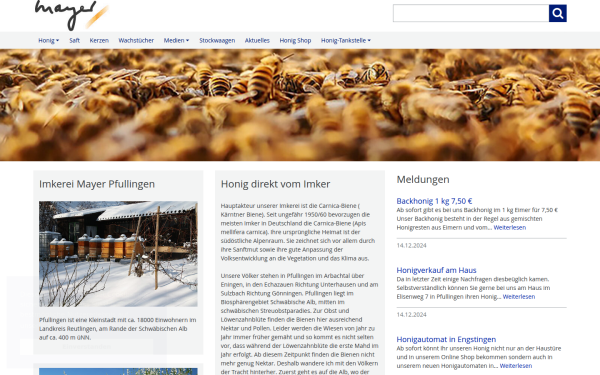
Task: Click the Mayer logo in header
Action: (x=72, y=15)
